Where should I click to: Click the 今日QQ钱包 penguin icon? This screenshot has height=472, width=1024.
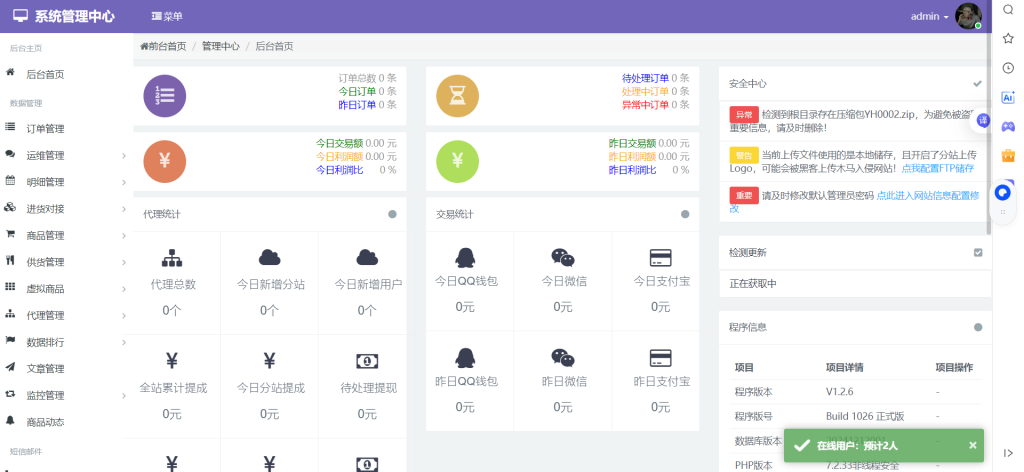point(465,257)
